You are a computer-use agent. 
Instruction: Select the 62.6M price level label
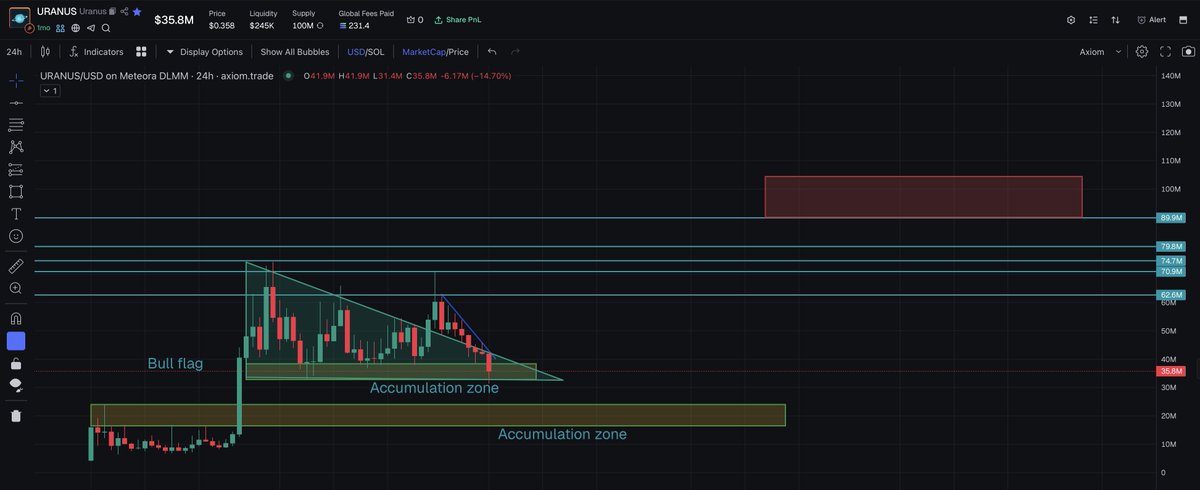1171,295
